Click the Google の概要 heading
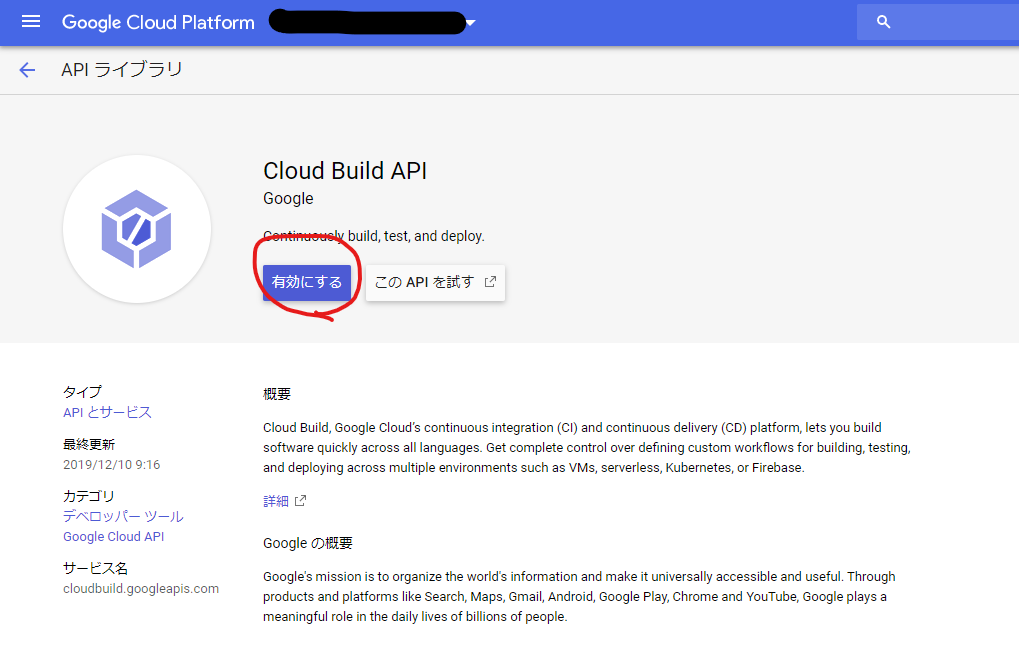This screenshot has width=1019, height=657. point(308,543)
